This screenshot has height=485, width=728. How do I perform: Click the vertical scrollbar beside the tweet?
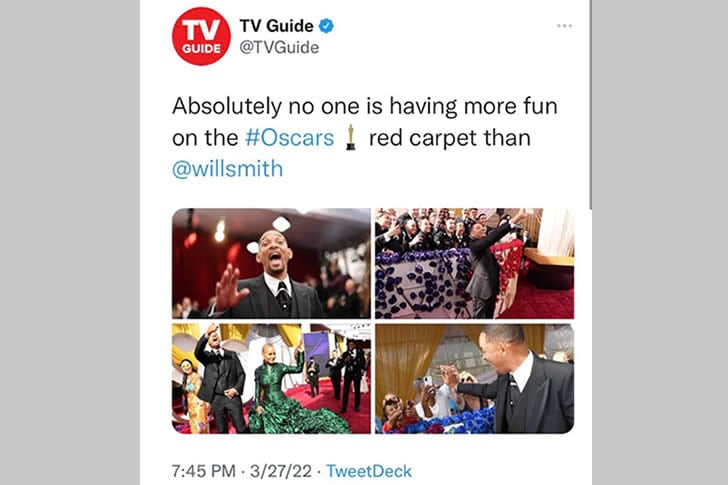click(x=591, y=104)
